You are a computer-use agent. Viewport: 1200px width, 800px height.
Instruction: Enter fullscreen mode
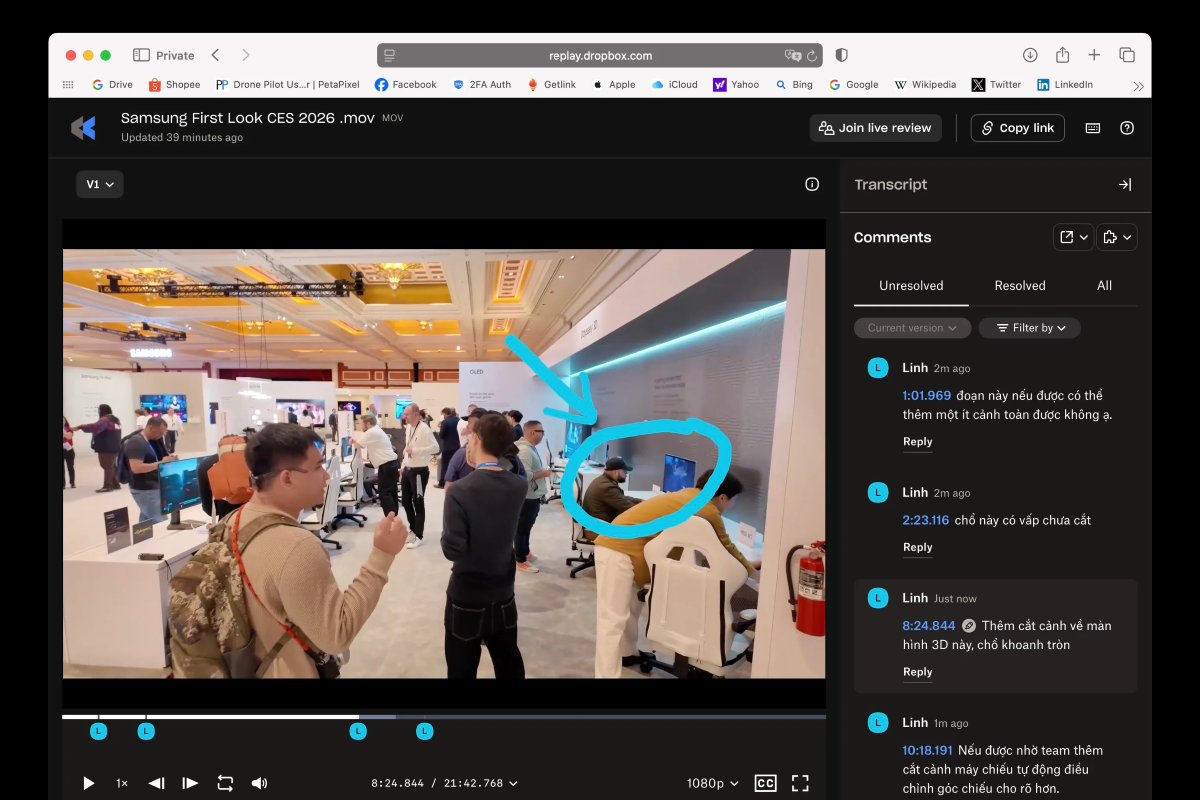click(799, 783)
